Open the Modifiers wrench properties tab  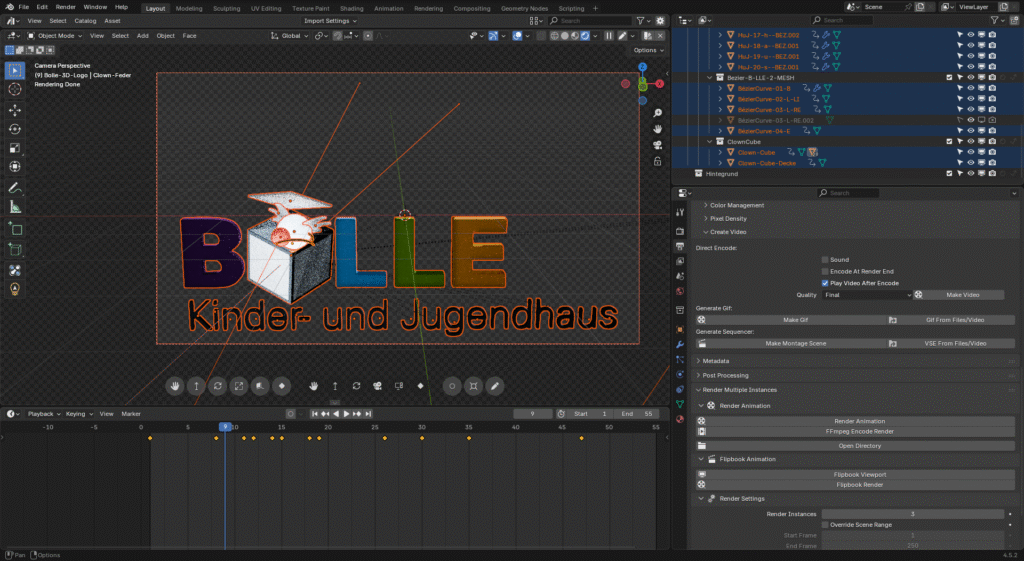coord(680,344)
